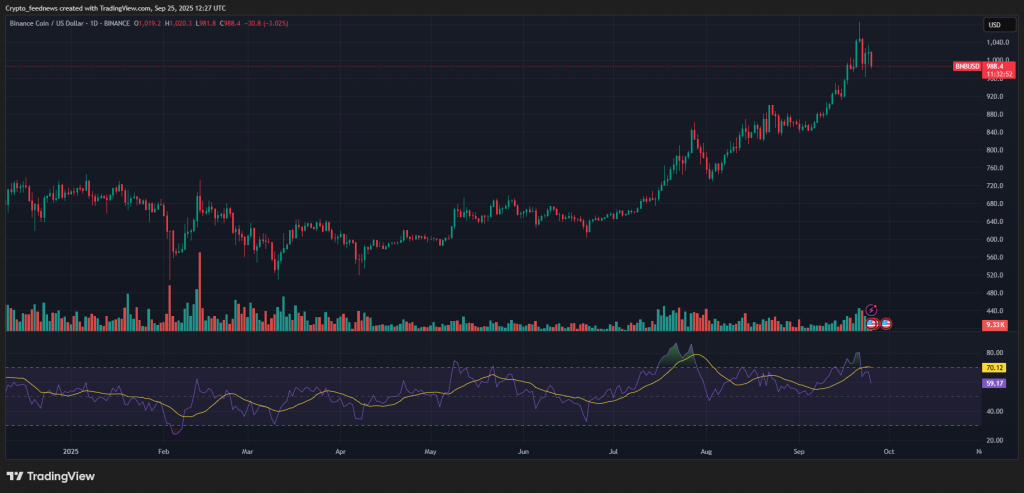Click the TradingView logo at bottom left
Image resolution: width=1024 pixels, height=493 pixels.
51,476
